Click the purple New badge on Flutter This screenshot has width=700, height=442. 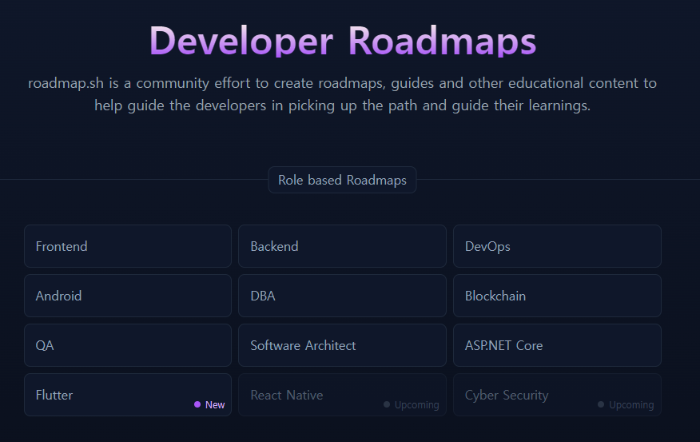pos(209,404)
